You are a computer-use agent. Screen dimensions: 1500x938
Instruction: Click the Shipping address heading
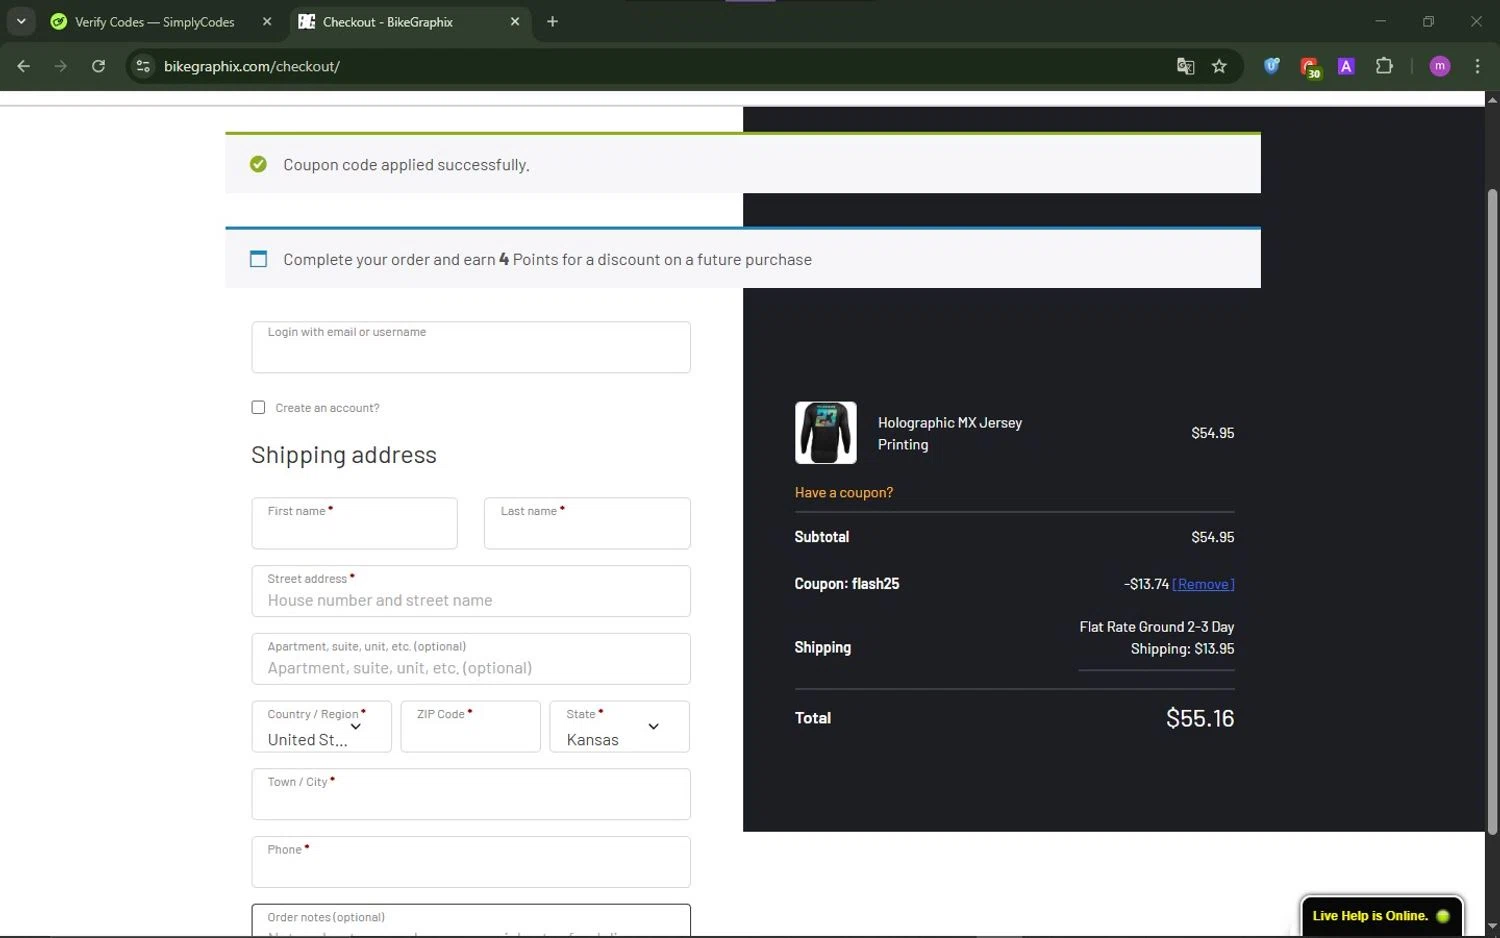[x=344, y=455]
